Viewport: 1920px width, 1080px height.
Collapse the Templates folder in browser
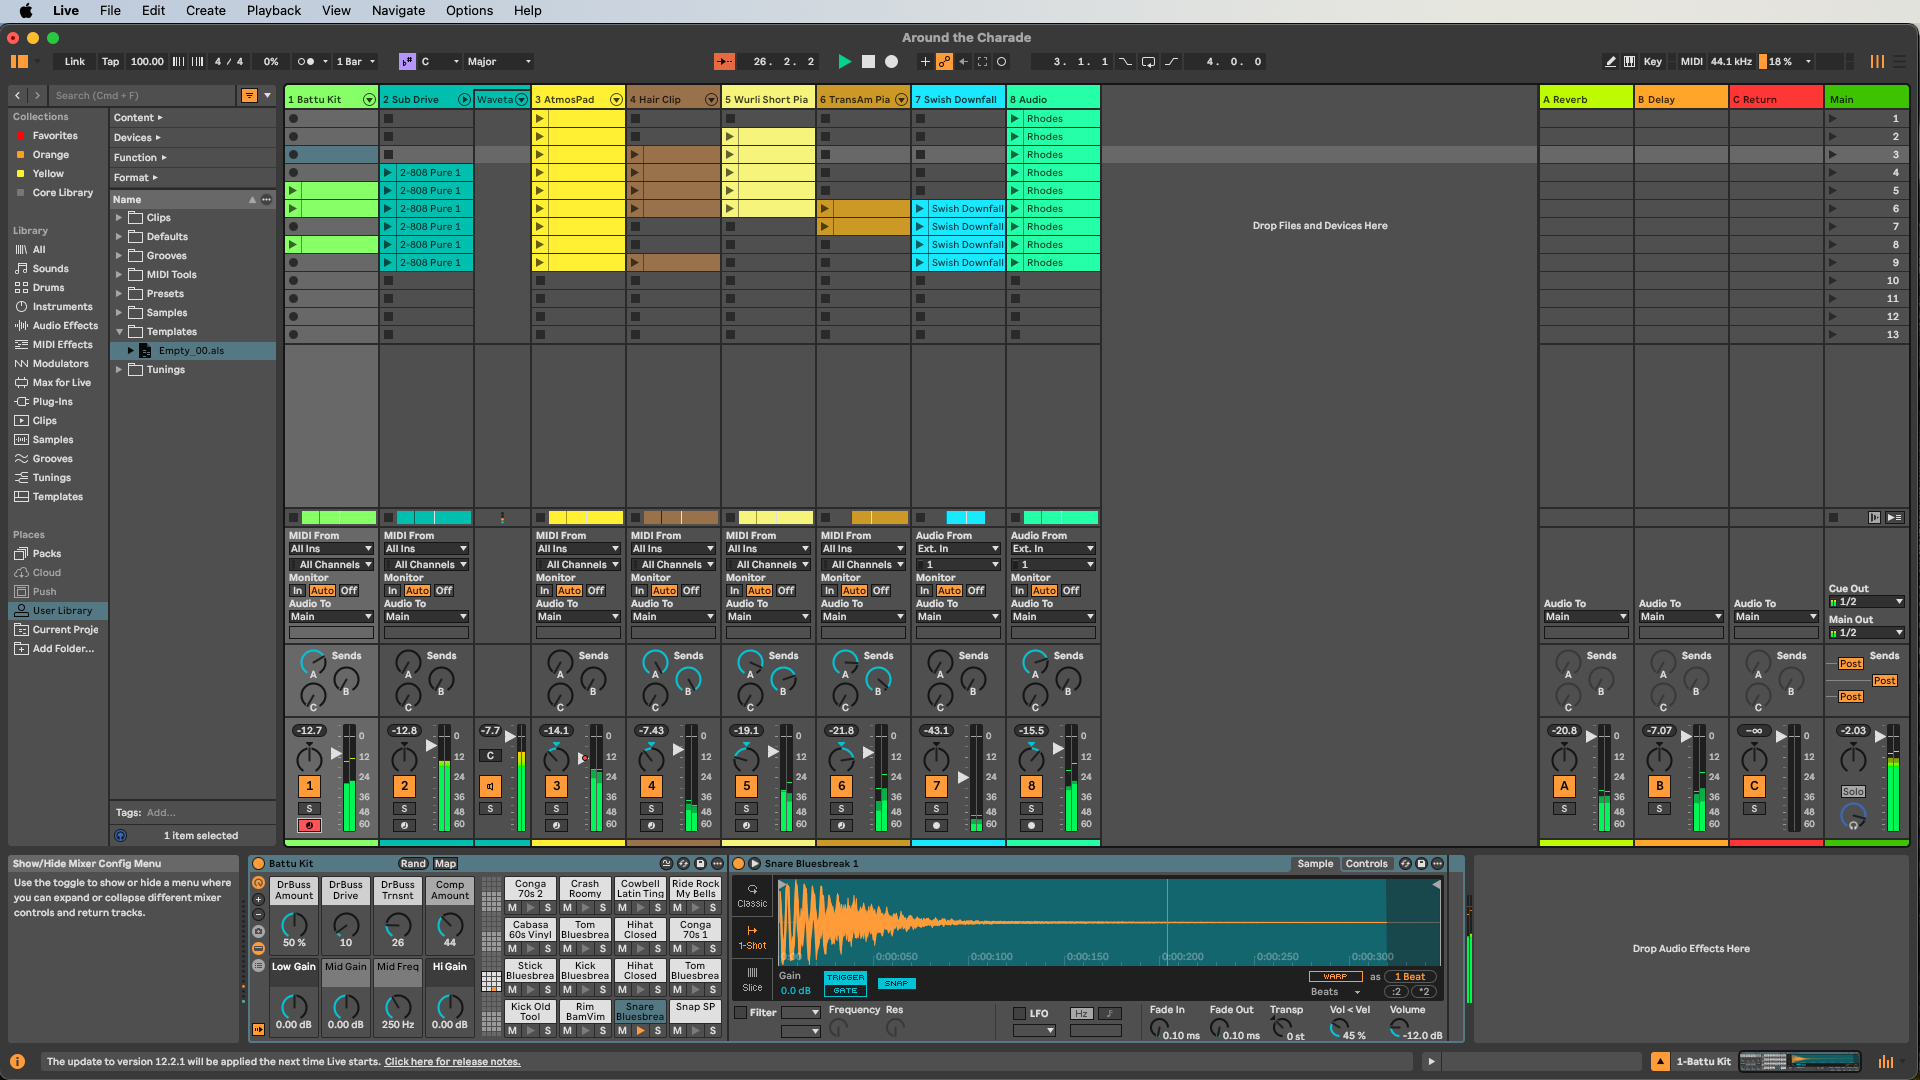point(119,332)
